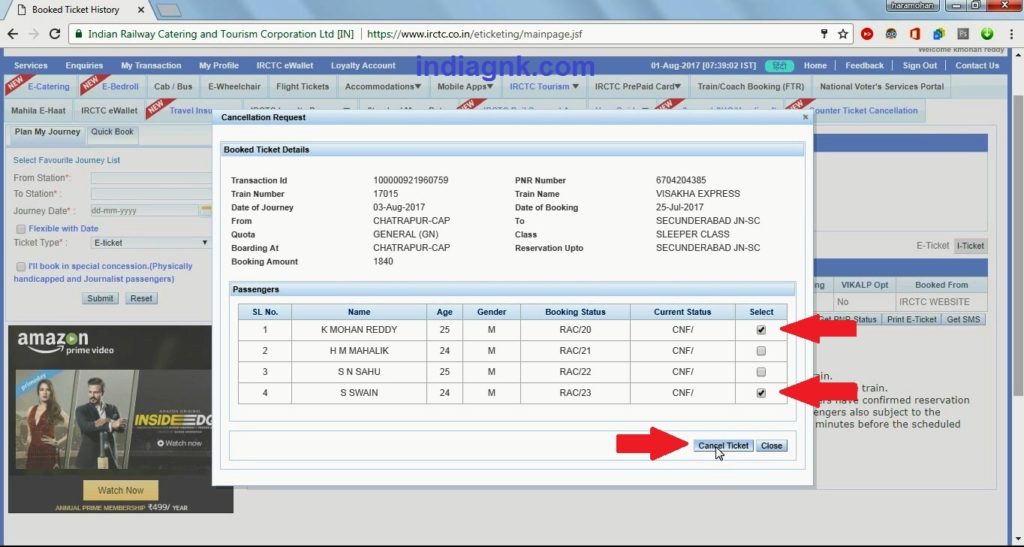
Task: Tick the S N SAHU passenger checkbox
Action: [761, 372]
